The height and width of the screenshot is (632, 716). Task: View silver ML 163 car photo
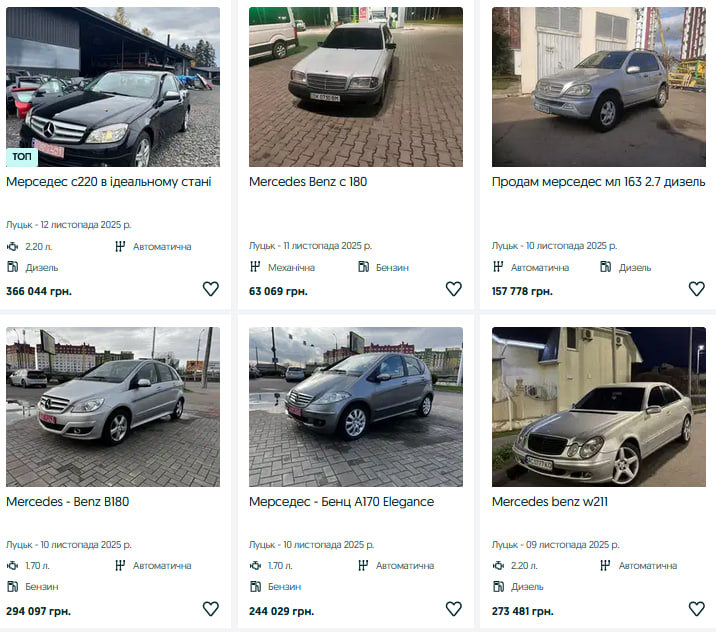point(598,87)
